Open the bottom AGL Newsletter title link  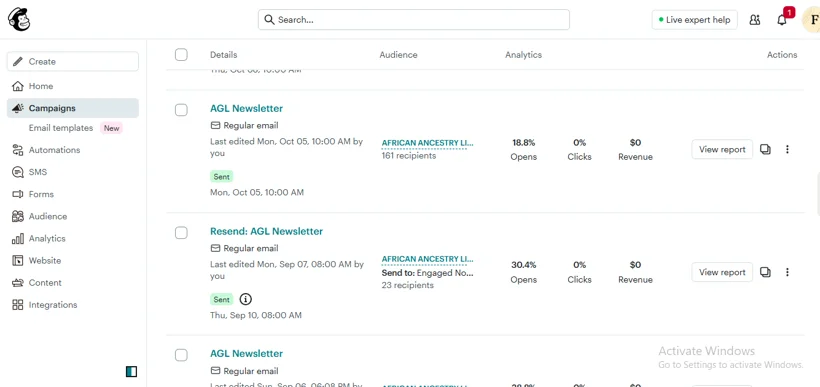pos(246,354)
